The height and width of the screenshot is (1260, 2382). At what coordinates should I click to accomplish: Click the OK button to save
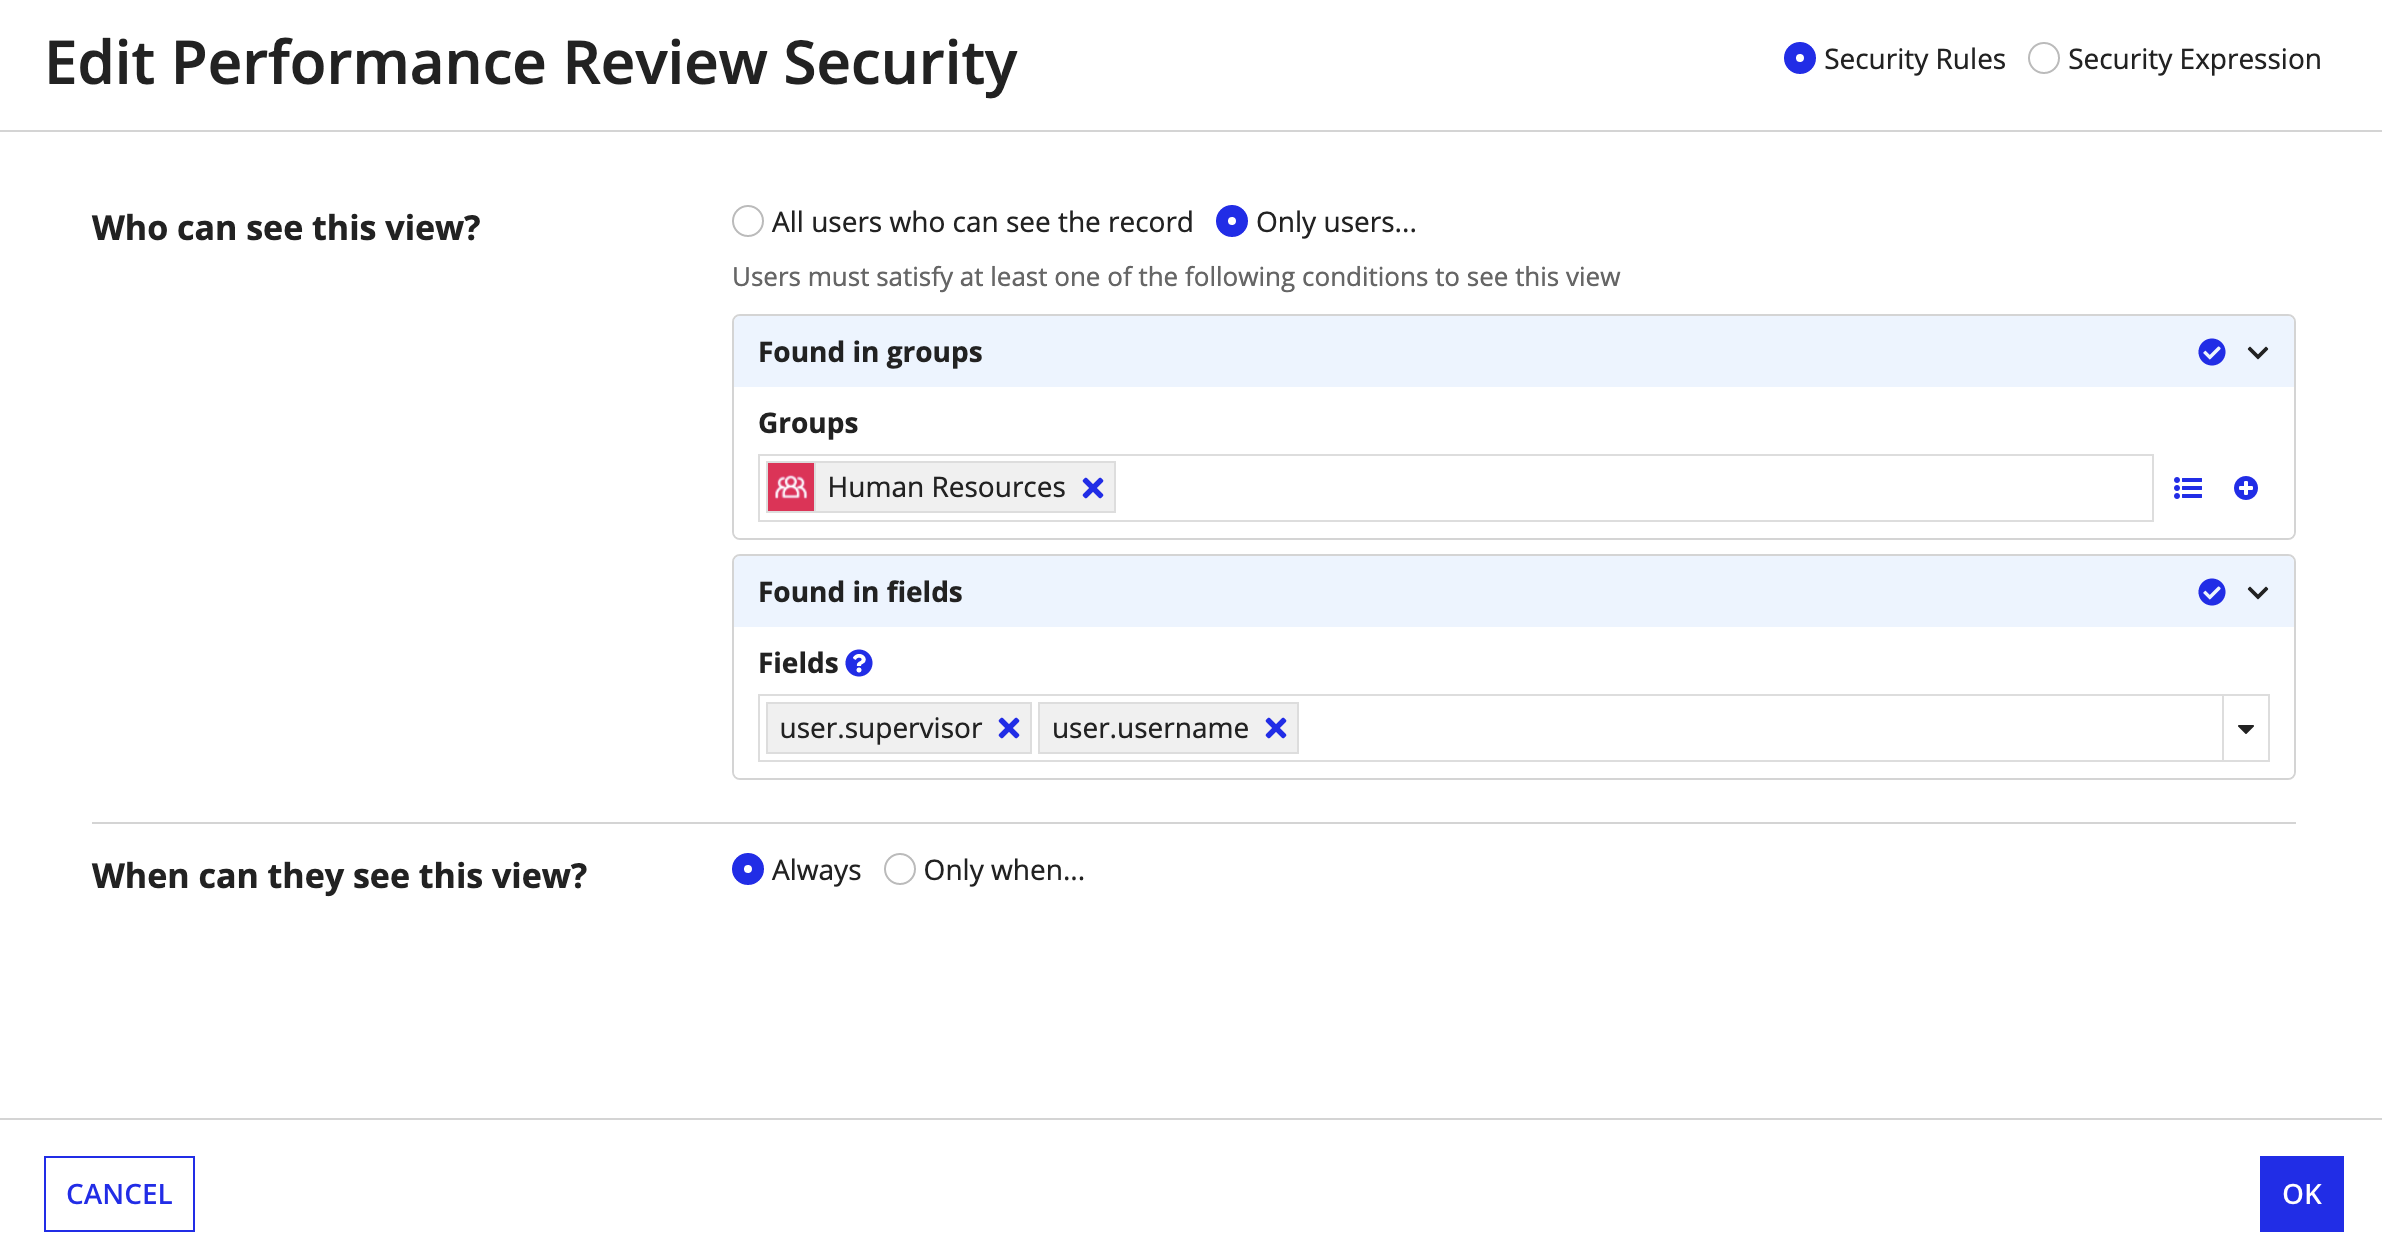[x=2300, y=1192]
